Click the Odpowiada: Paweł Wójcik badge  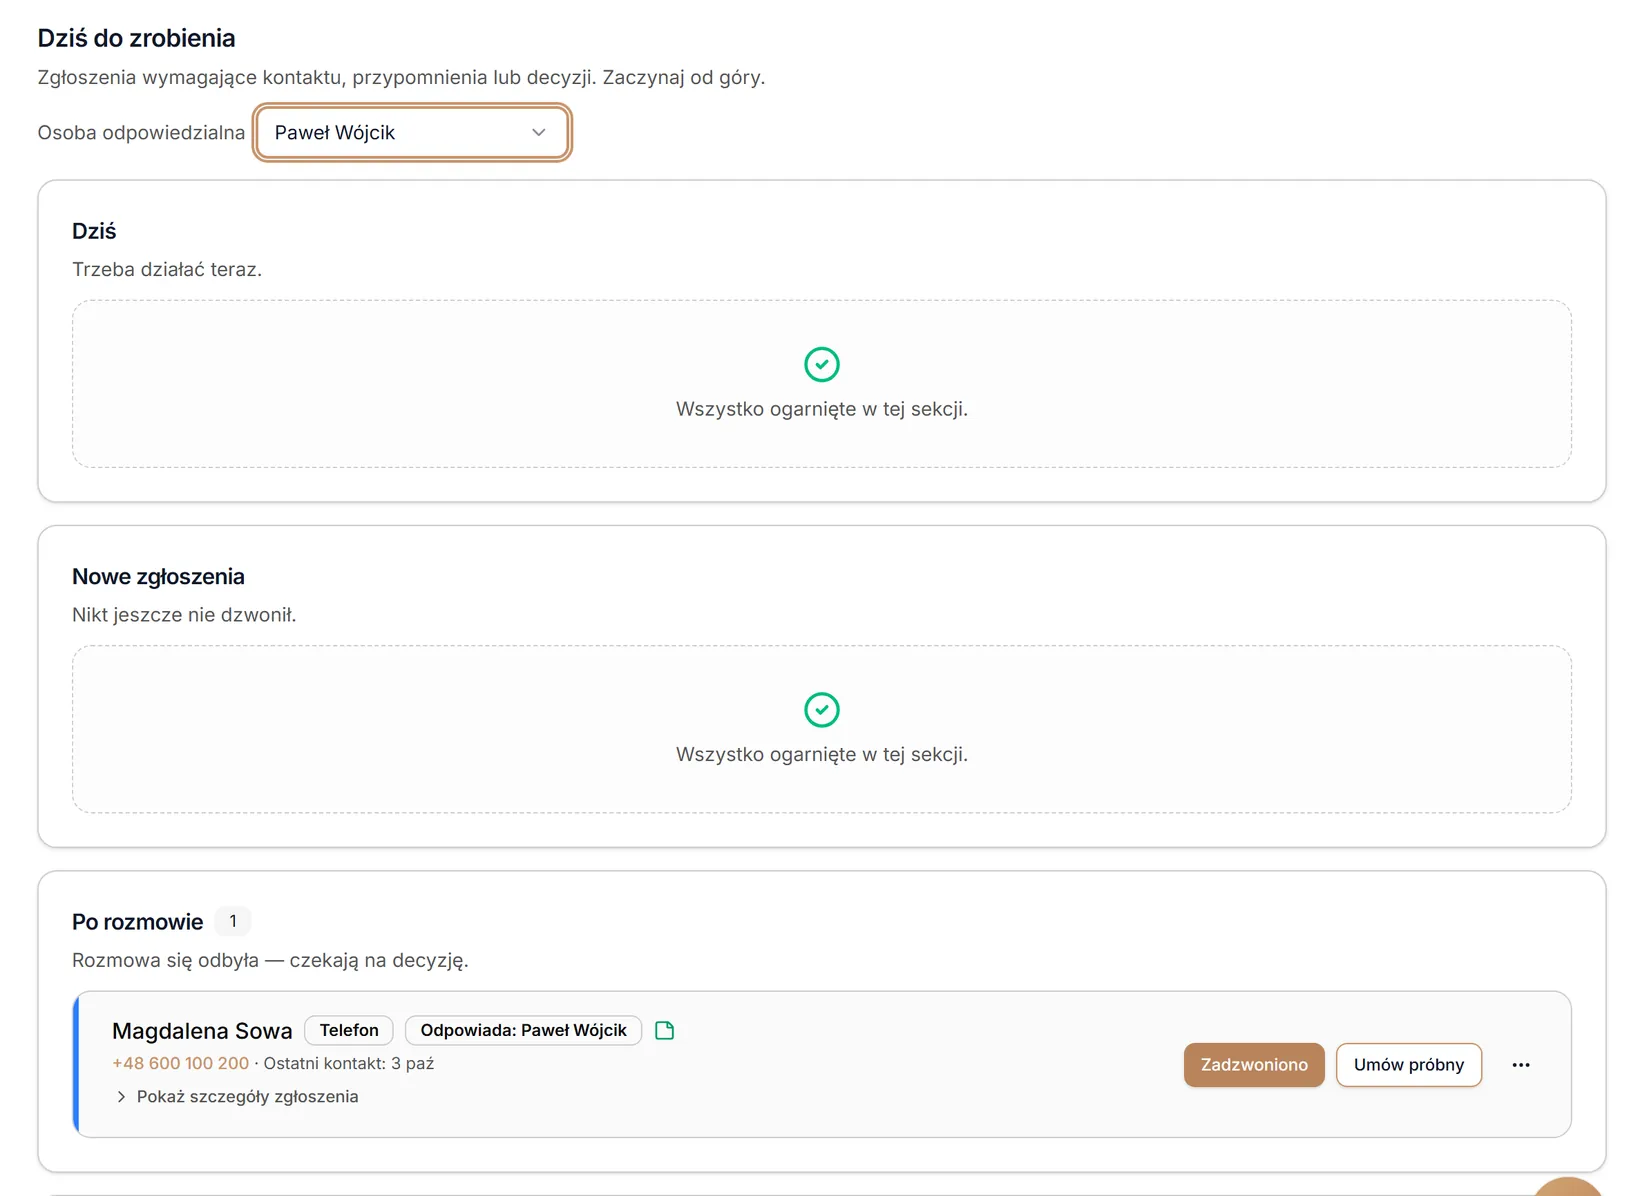[x=523, y=1030]
